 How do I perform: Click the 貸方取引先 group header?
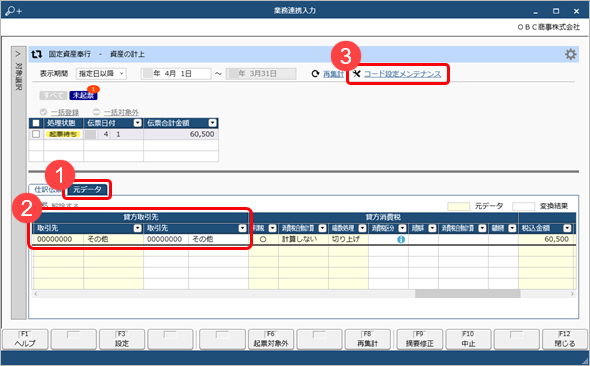click(141, 217)
